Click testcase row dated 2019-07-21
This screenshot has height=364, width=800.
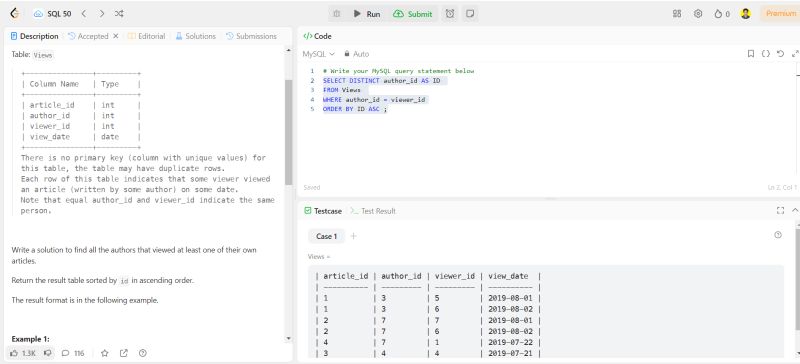click(428, 353)
